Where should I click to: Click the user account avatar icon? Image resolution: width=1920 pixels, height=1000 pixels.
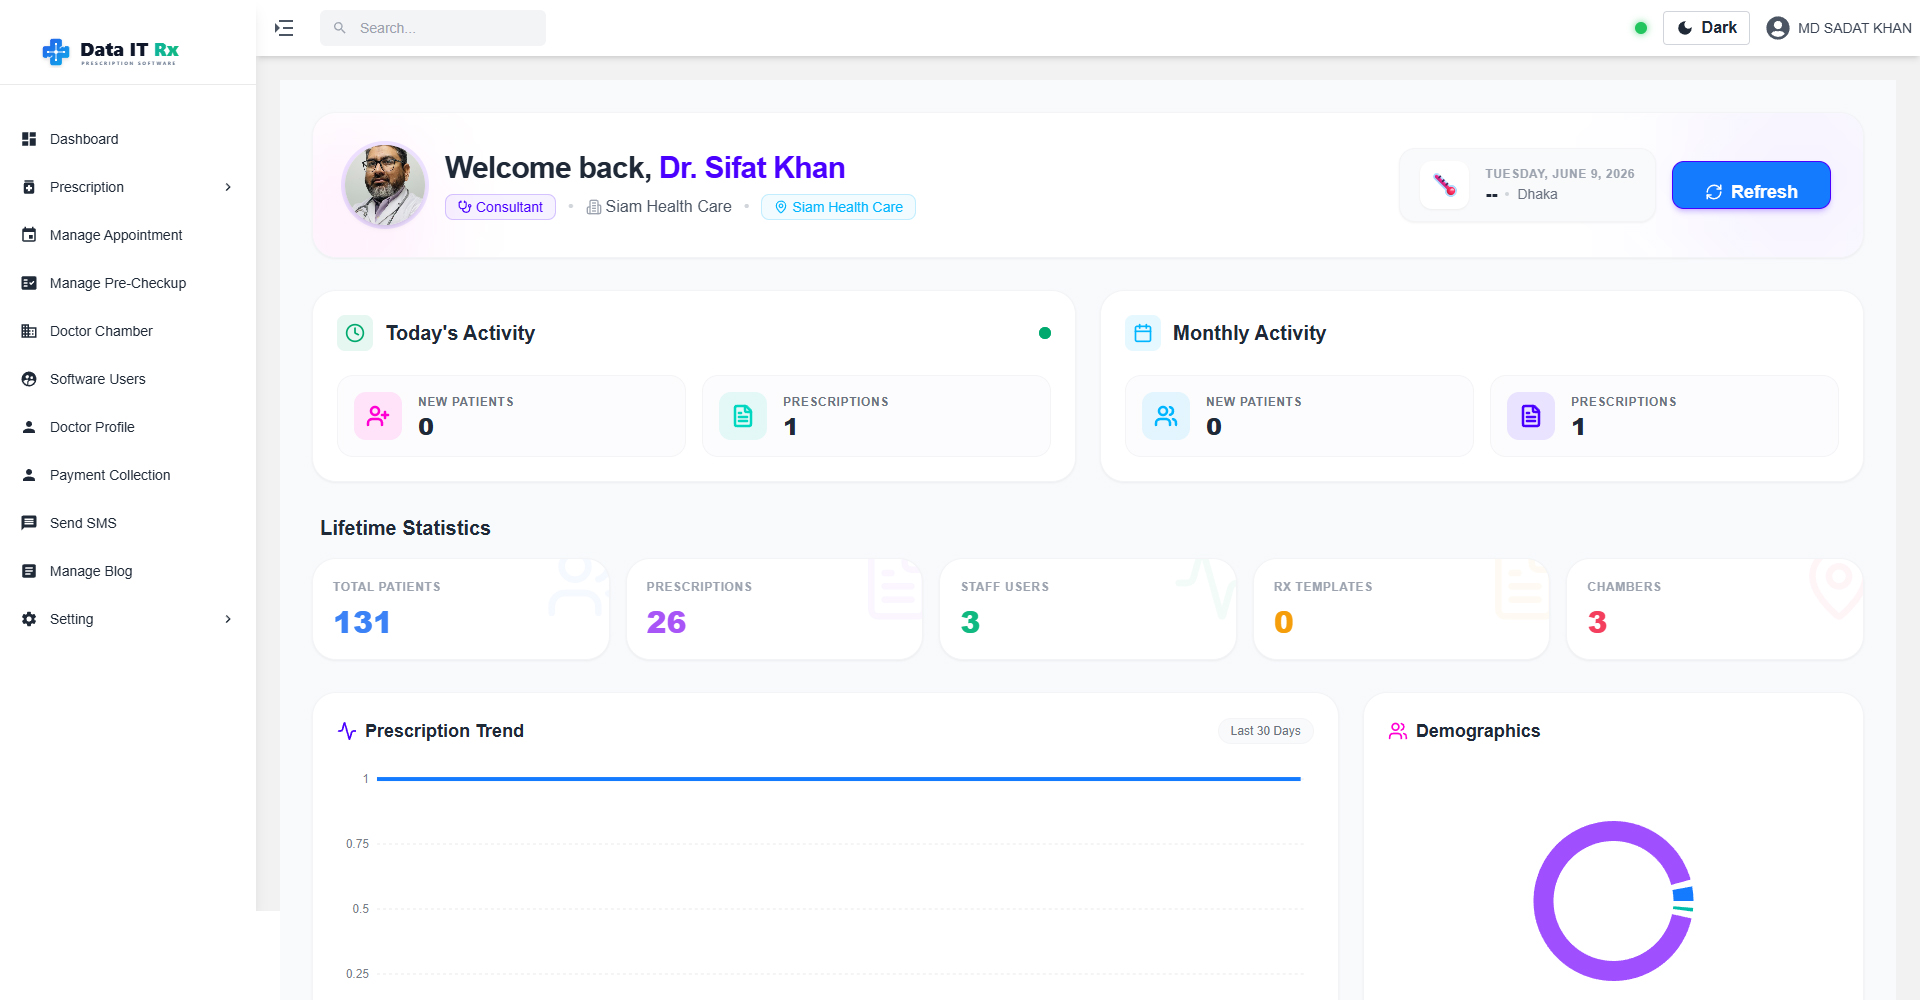point(1777,28)
